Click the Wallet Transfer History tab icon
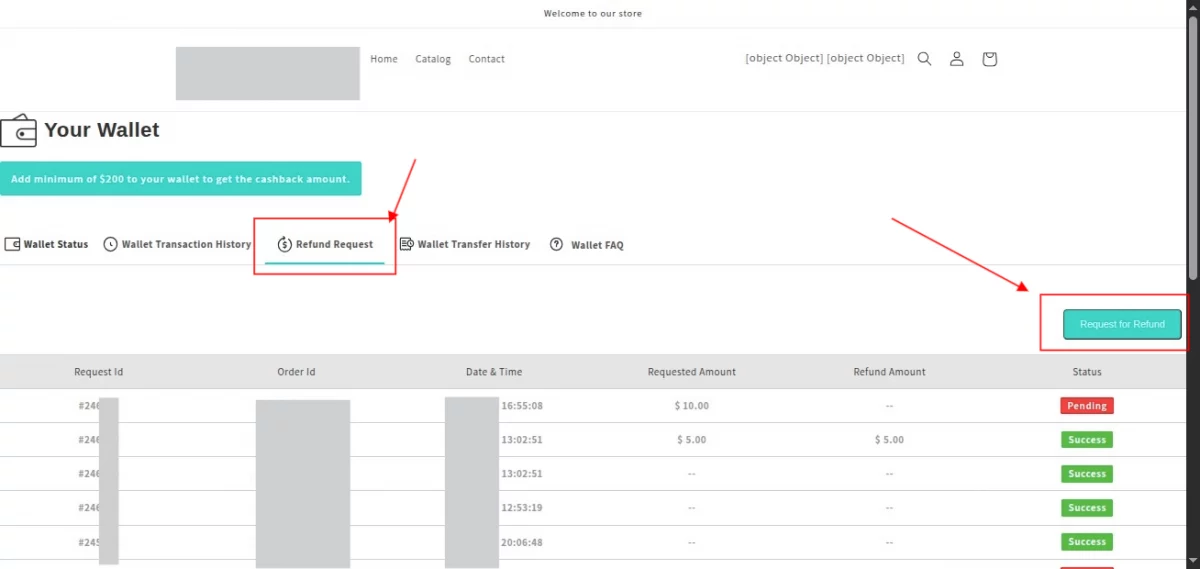 407,244
